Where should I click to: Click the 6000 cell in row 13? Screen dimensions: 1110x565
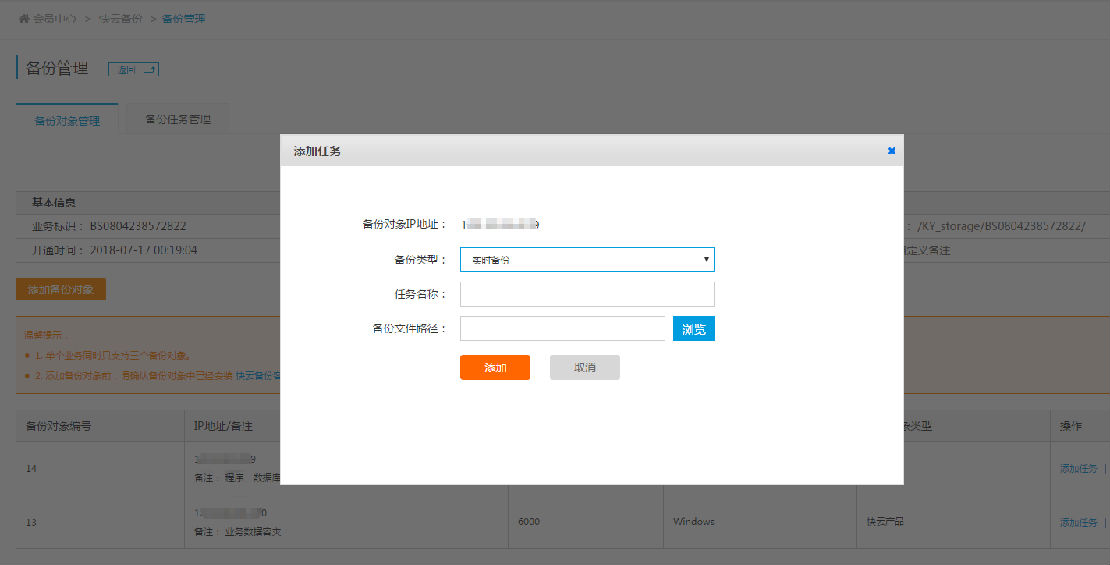click(529, 521)
